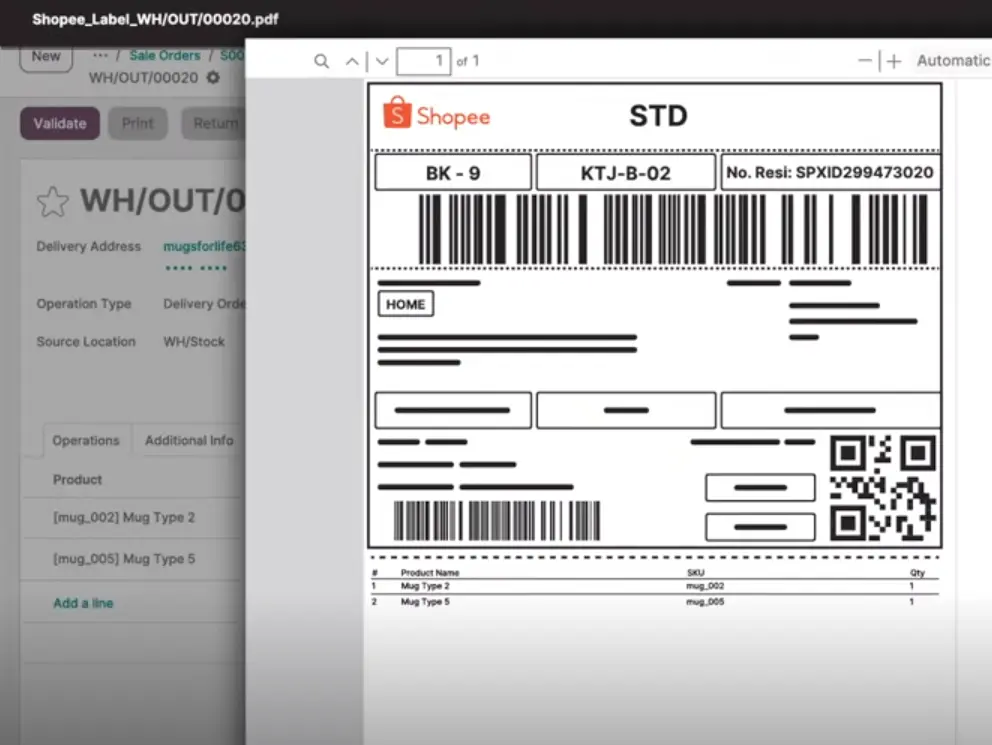Click the WH/Stock source location value
Viewport: 992px width, 745px height.
click(194, 342)
